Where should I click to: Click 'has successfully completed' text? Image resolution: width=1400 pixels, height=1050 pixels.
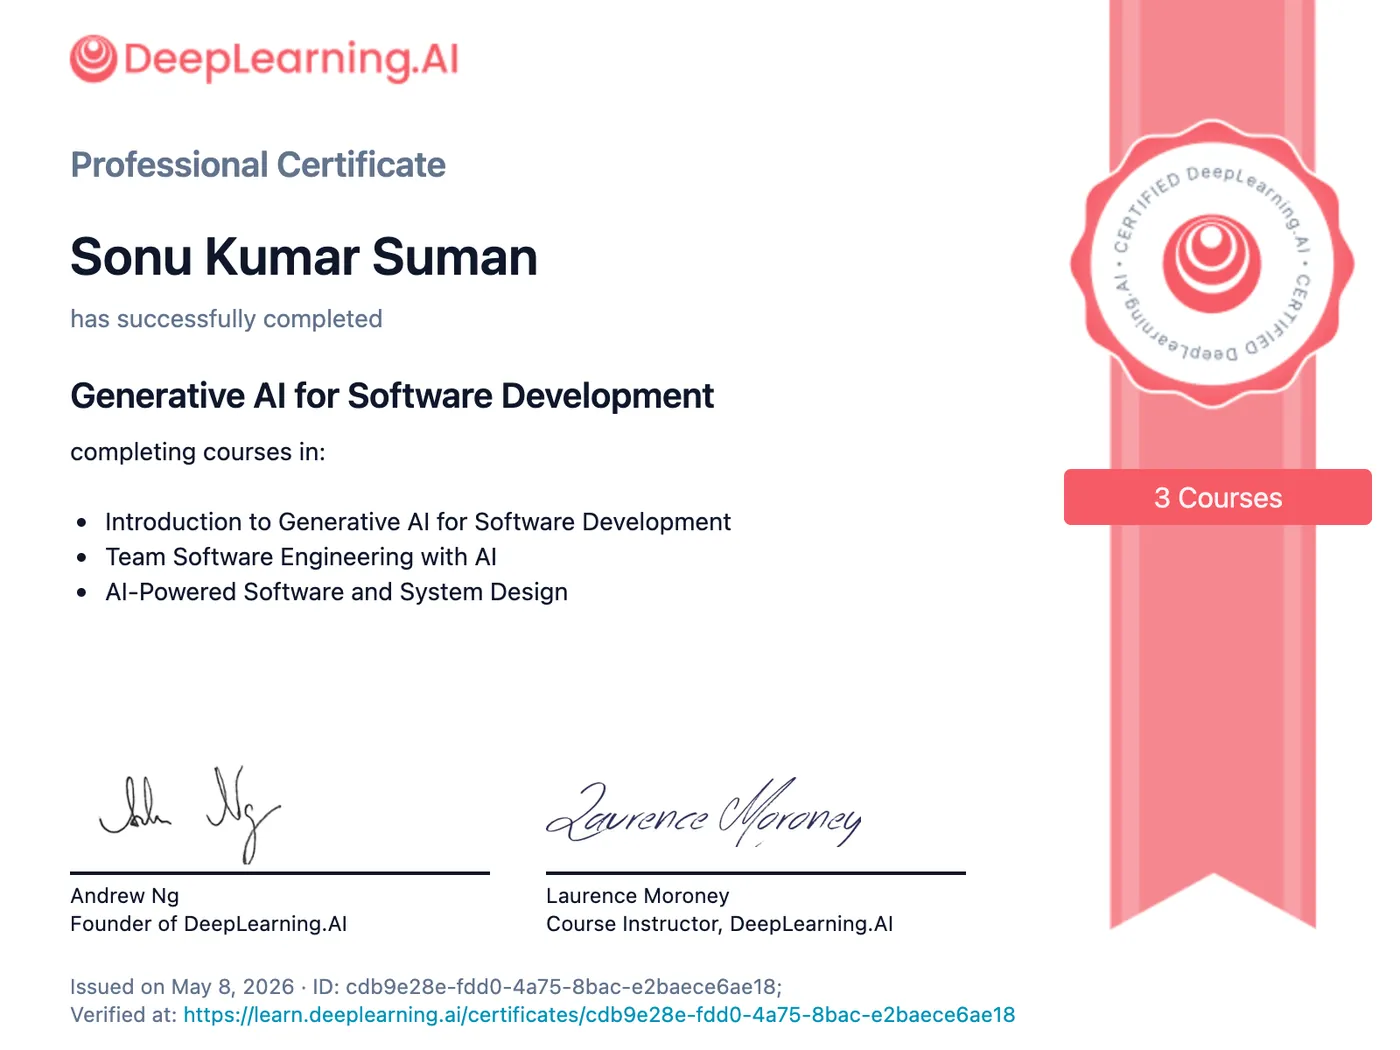[x=226, y=319]
